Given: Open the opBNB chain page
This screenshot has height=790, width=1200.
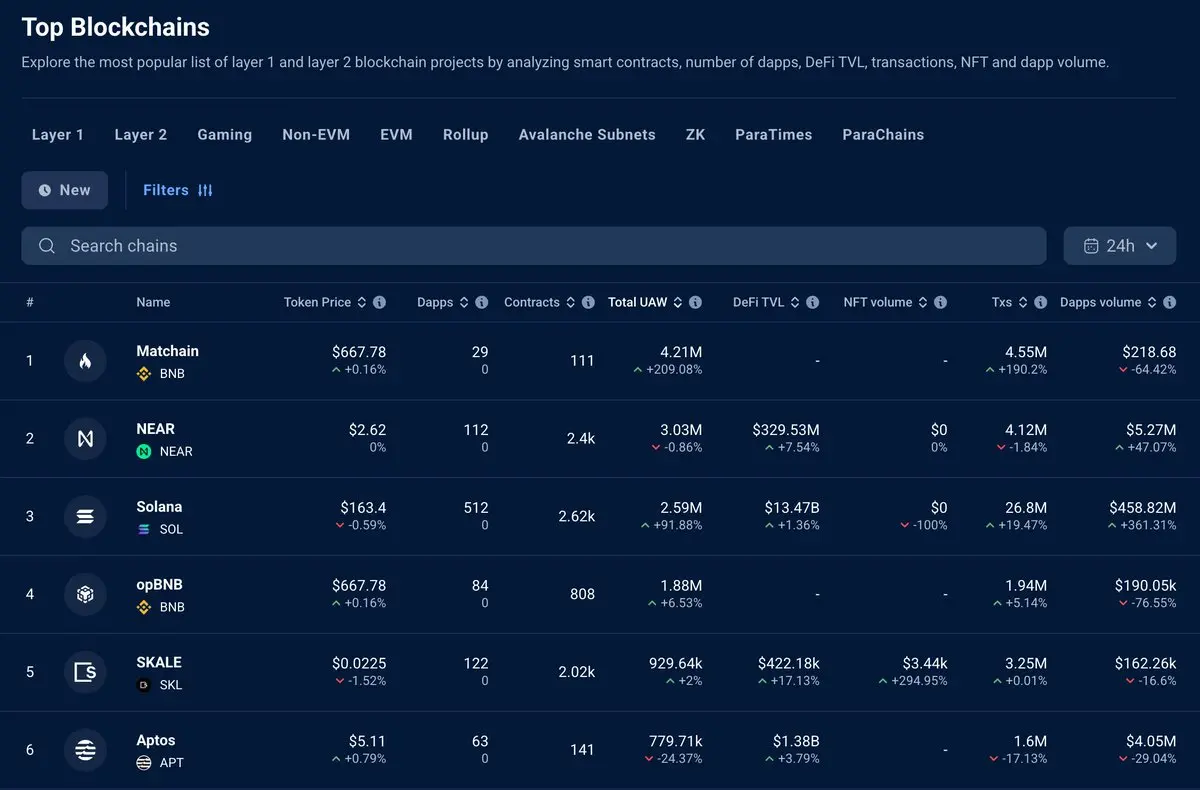Looking at the screenshot, I should tap(159, 585).
